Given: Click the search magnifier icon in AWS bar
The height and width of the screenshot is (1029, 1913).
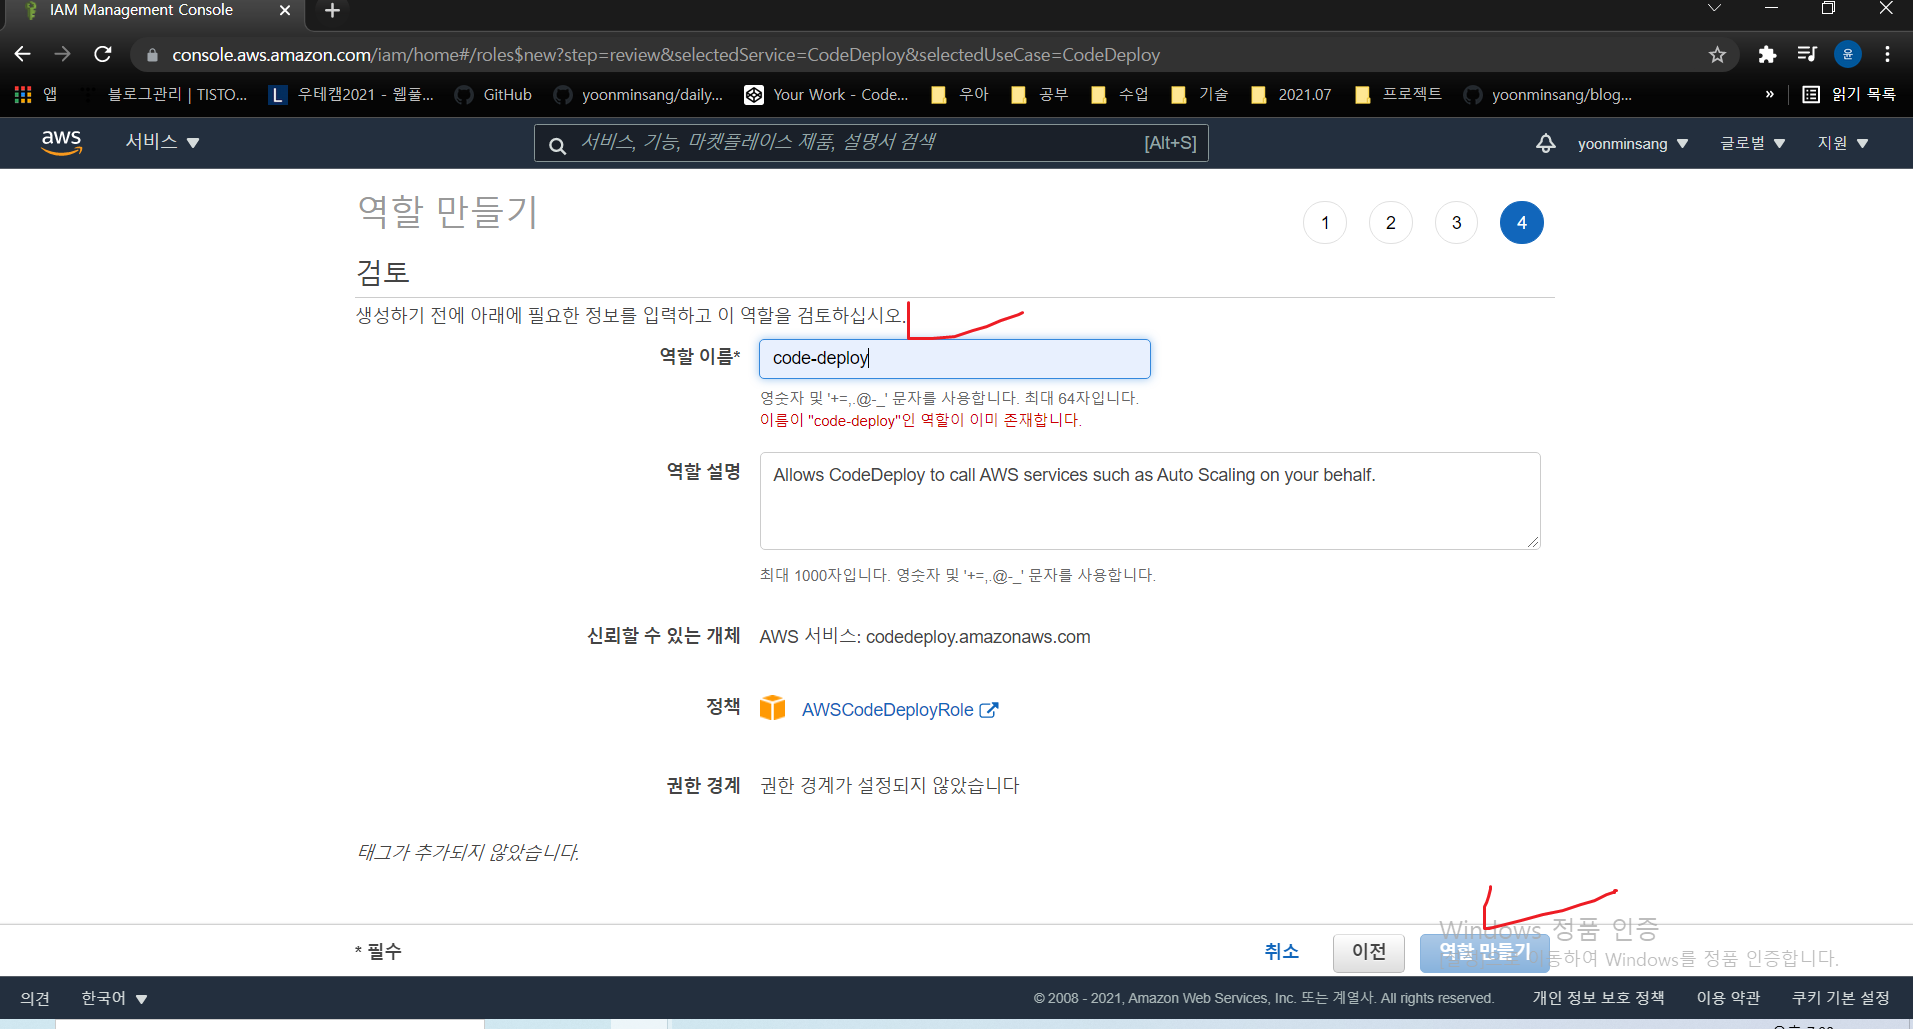Looking at the screenshot, I should tap(557, 145).
